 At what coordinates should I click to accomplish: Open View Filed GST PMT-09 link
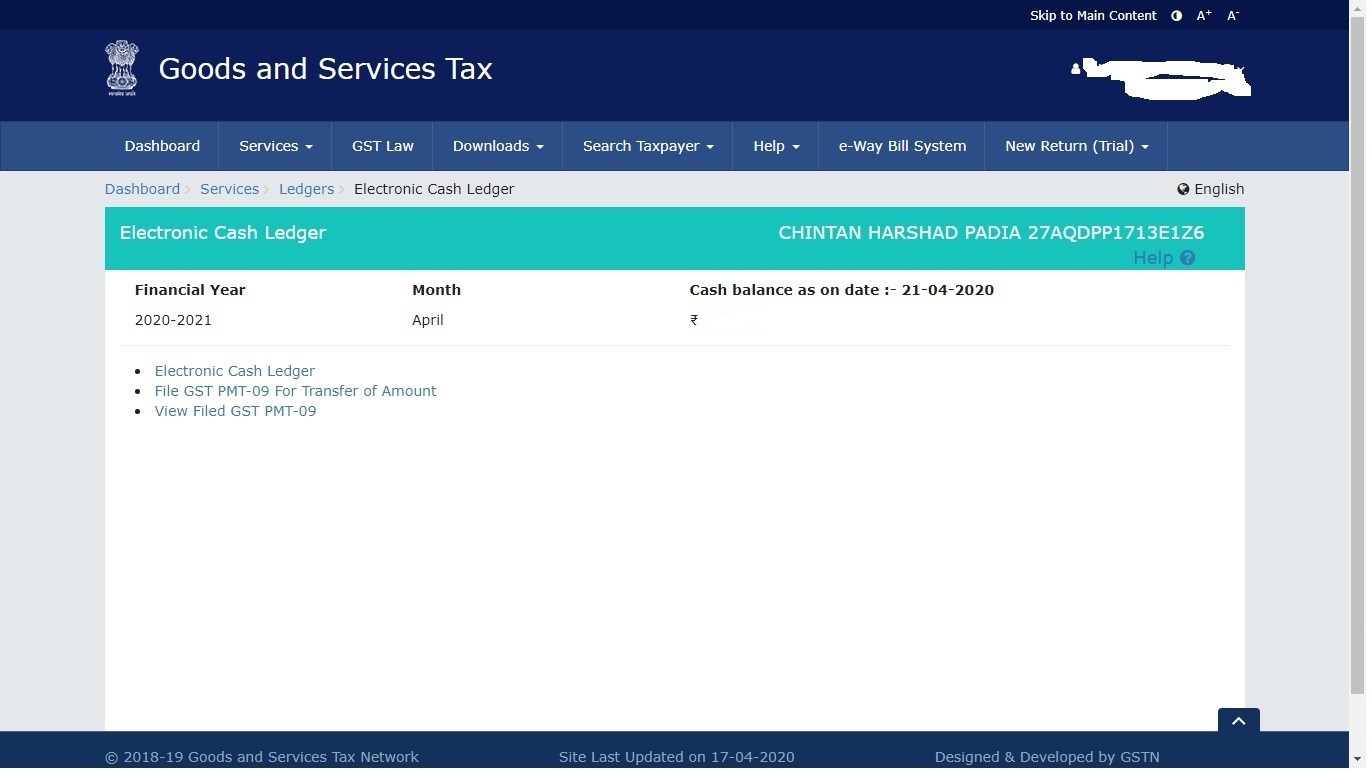tap(235, 411)
